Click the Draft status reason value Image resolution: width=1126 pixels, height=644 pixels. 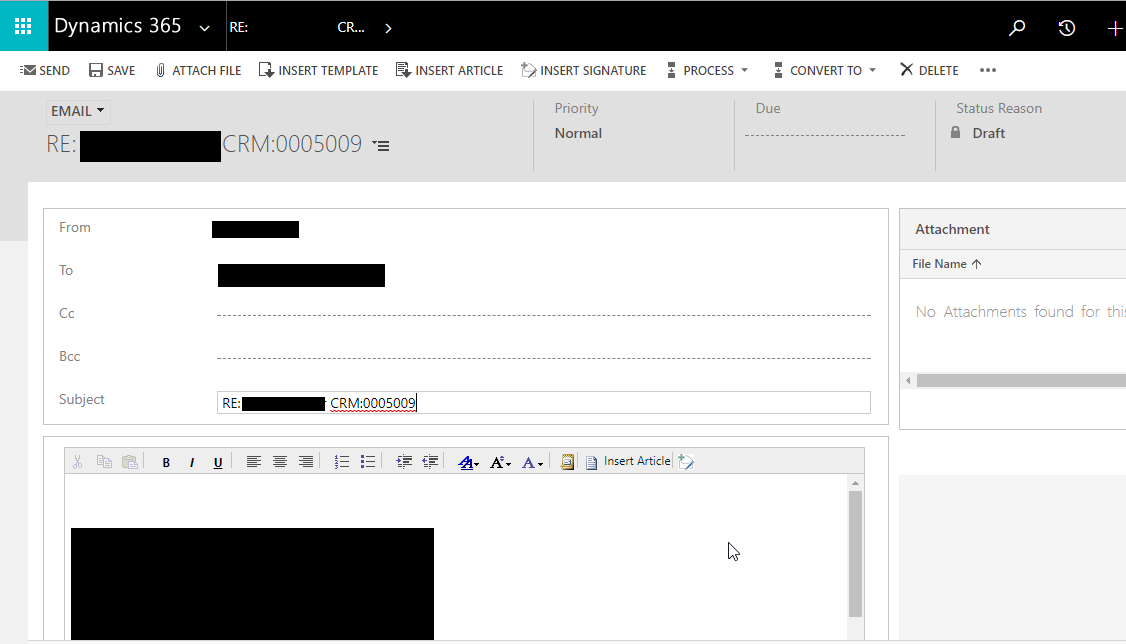(x=988, y=134)
